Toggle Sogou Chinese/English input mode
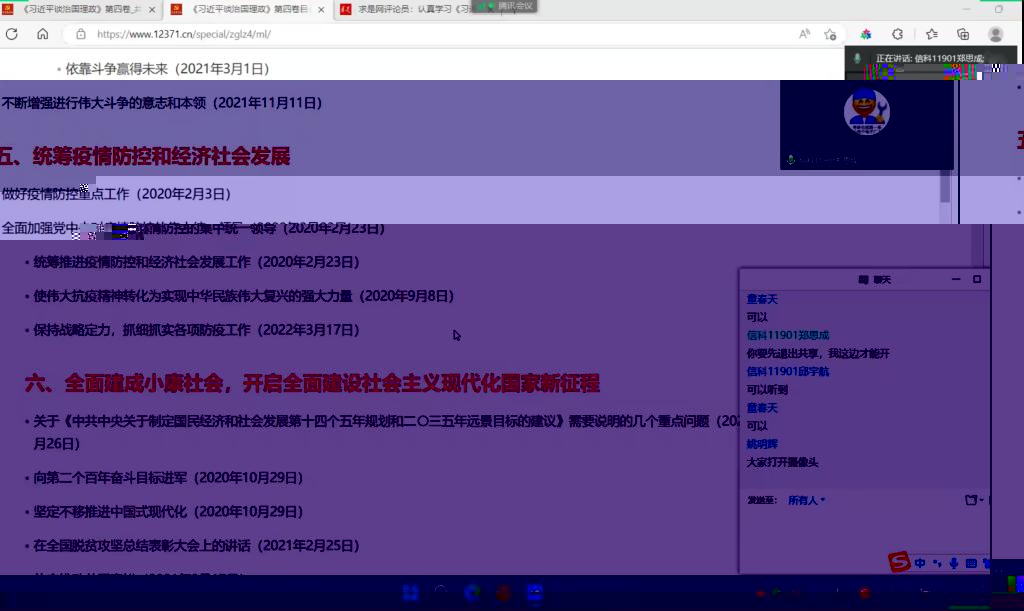The image size is (1024, 611). pyautogui.click(x=919, y=564)
